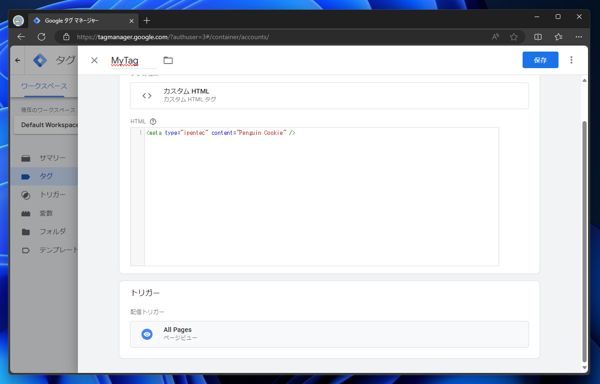Click the browser profile avatar icon
This screenshot has width=600, height=384.
pos(18,21)
